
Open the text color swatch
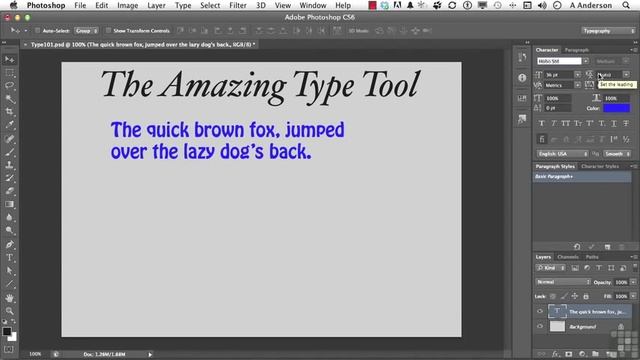(616, 108)
